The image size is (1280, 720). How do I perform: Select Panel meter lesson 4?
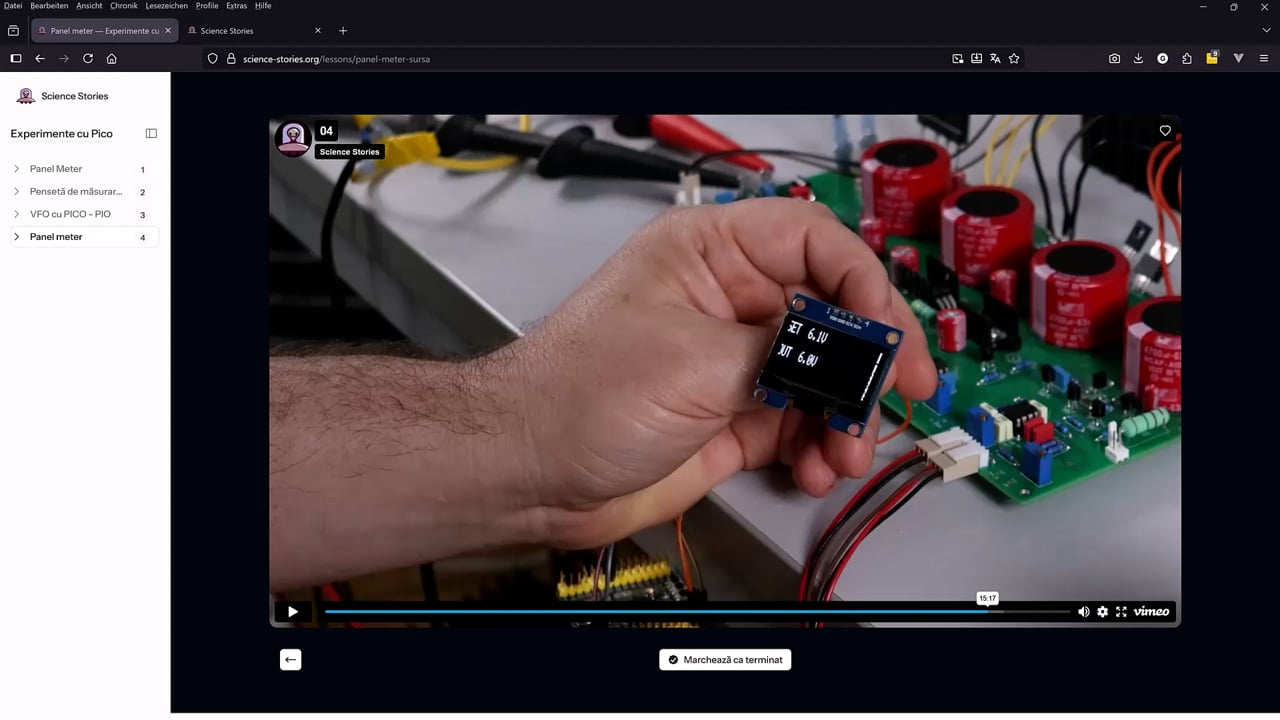[85, 237]
